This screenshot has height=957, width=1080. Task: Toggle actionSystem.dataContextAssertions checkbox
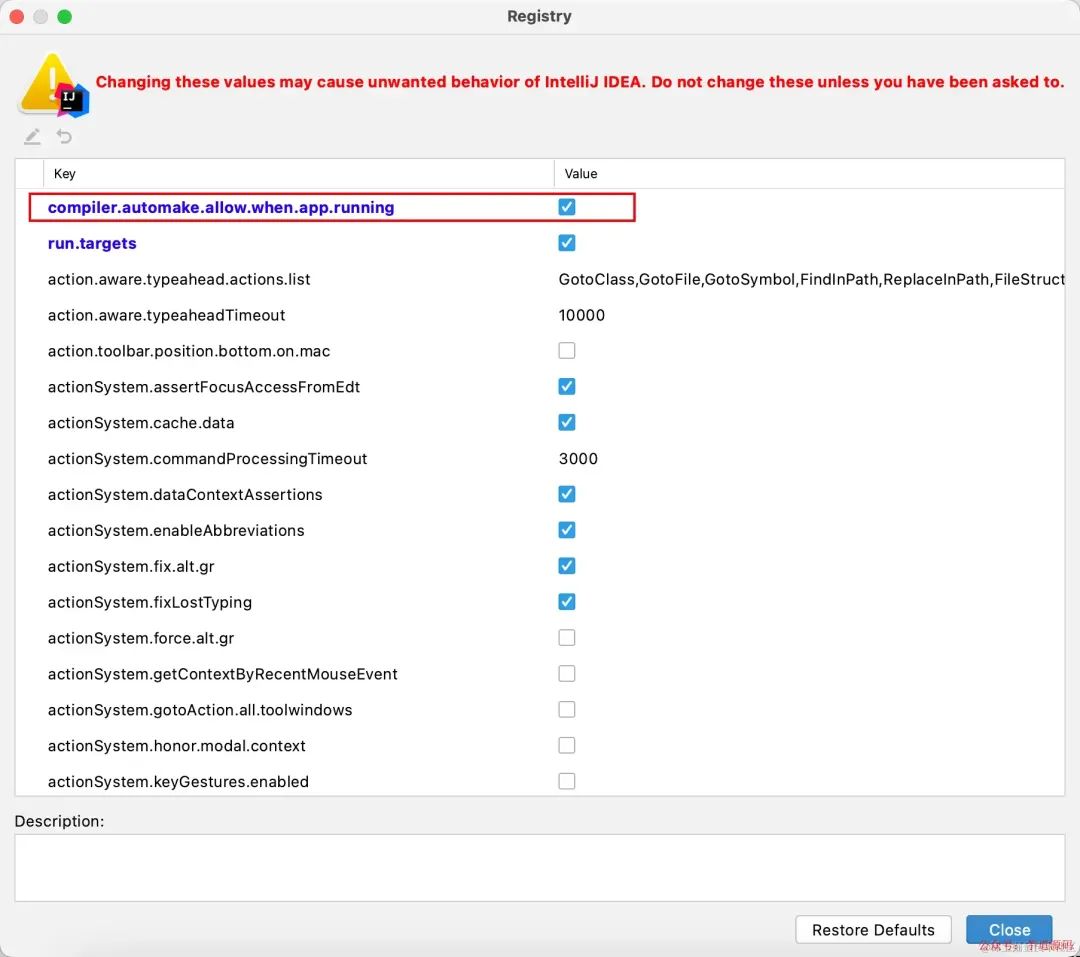(567, 494)
